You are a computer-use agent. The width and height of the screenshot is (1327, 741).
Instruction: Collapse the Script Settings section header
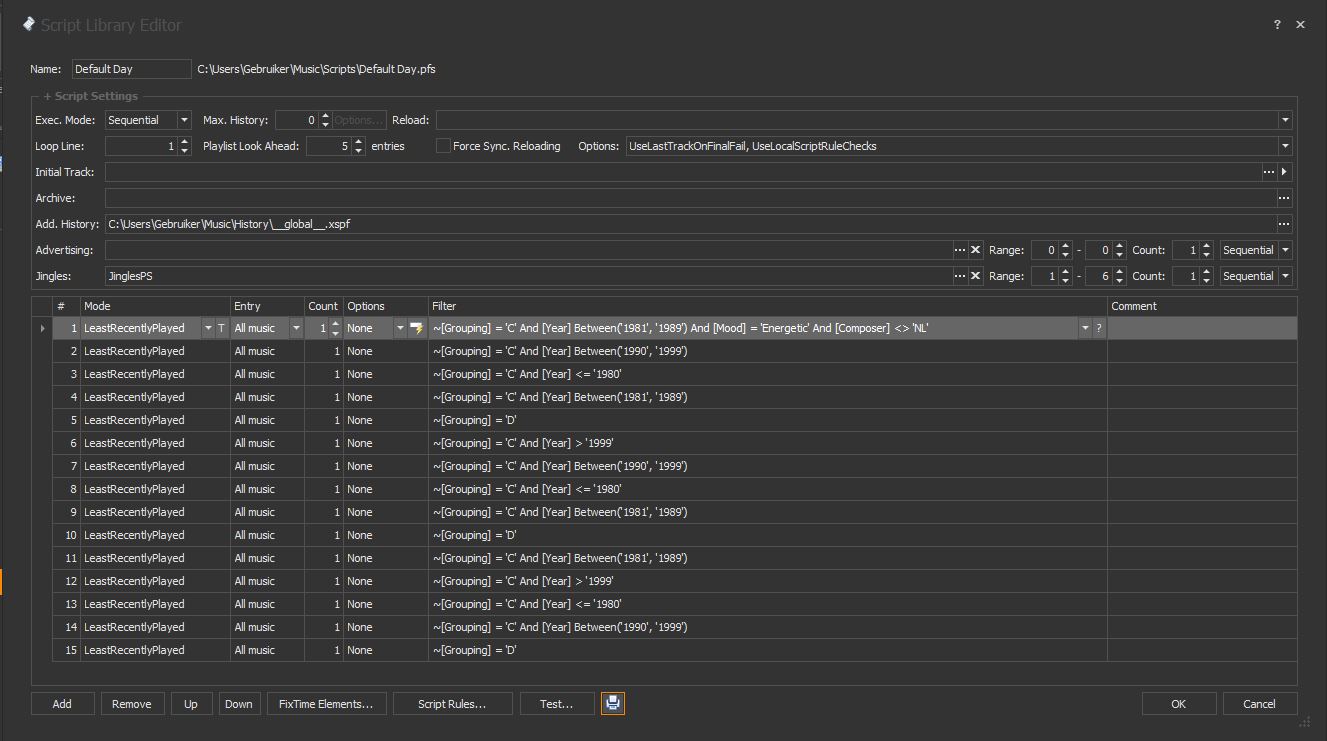91,96
